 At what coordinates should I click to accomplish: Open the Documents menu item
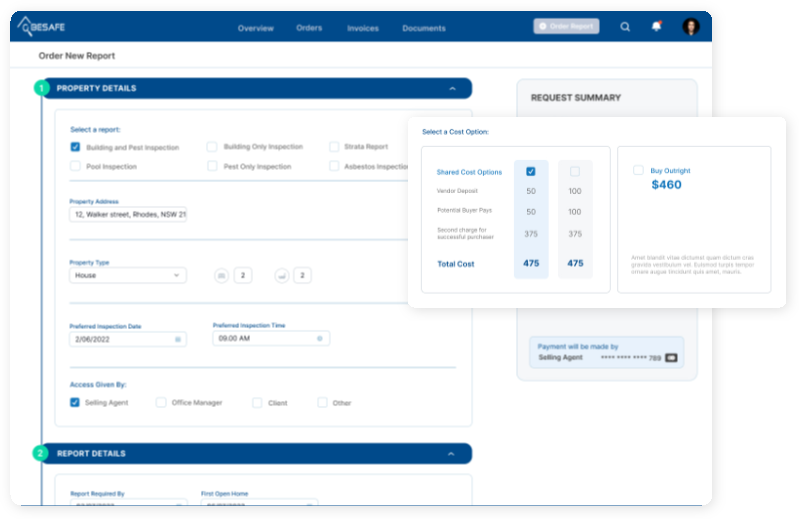(x=423, y=28)
